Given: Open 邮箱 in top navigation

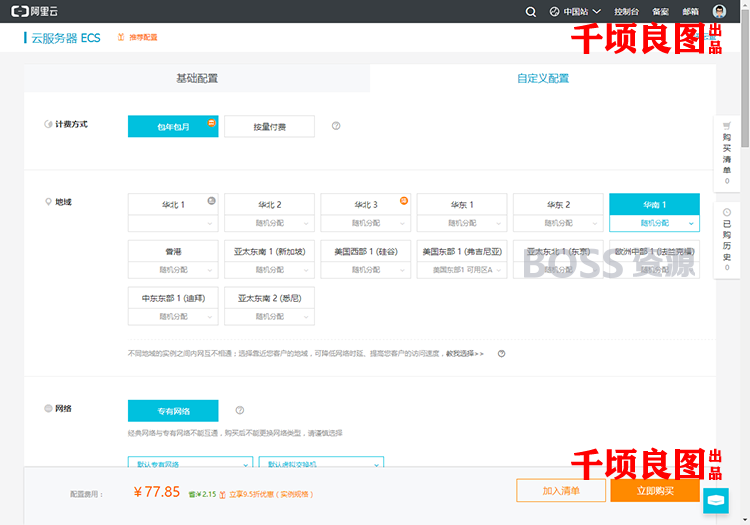Looking at the screenshot, I should tap(690, 11).
